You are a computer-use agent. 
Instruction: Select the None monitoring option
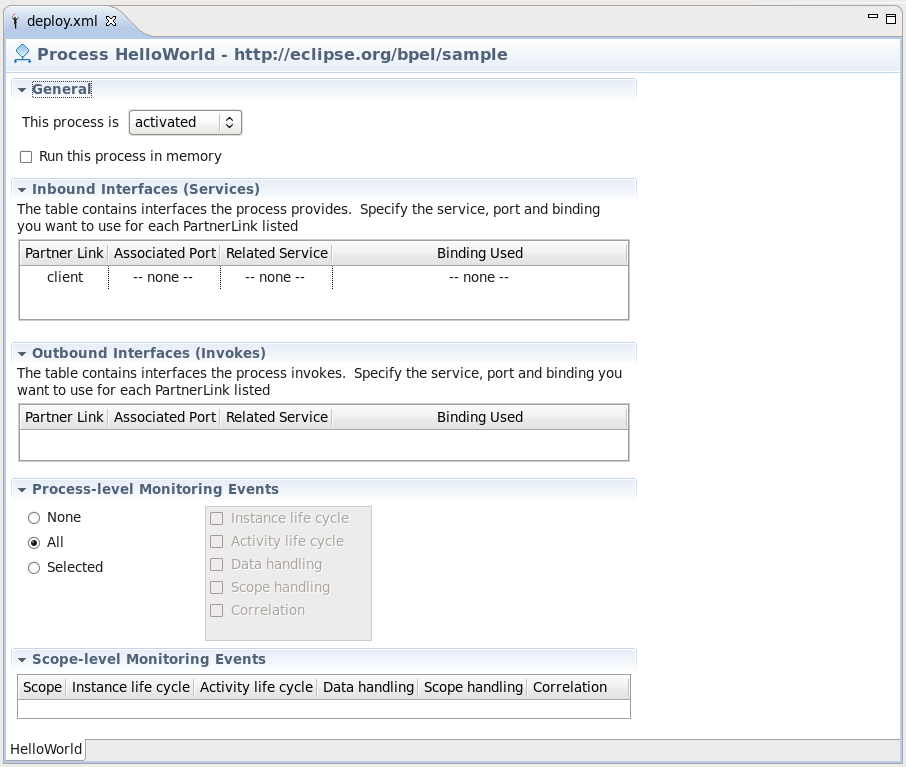tap(33, 517)
